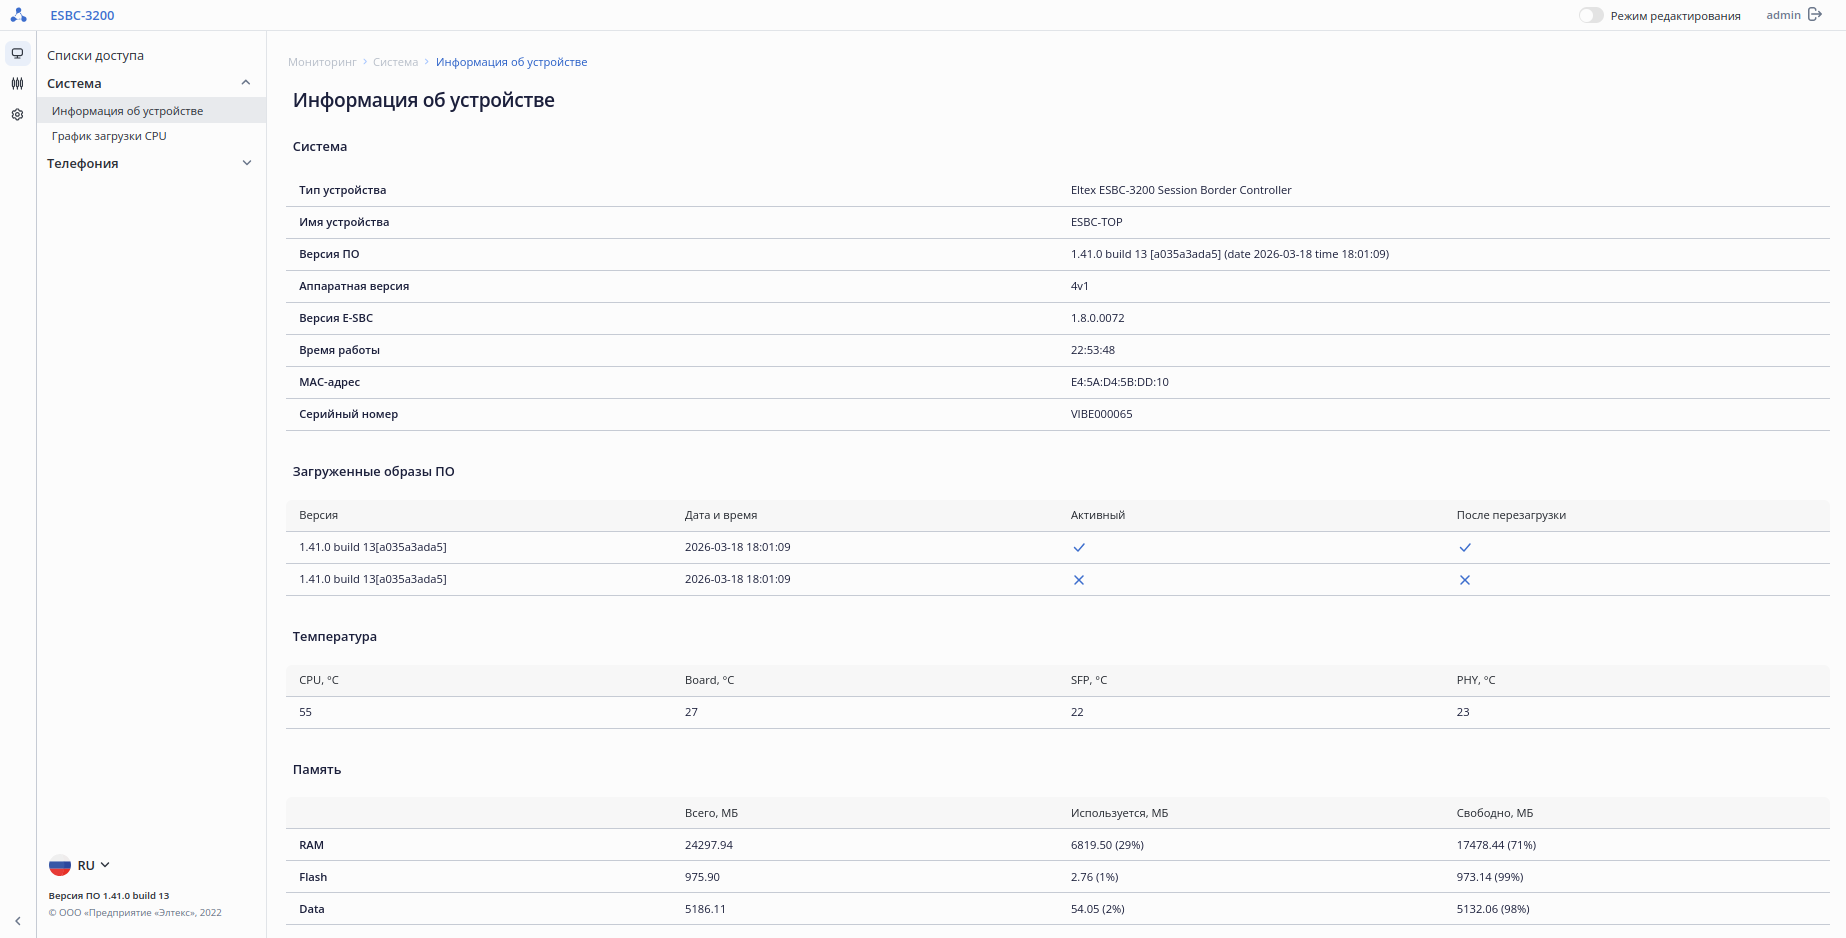Click the Система breadcrumb link
This screenshot has width=1846, height=938.
click(395, 62)
